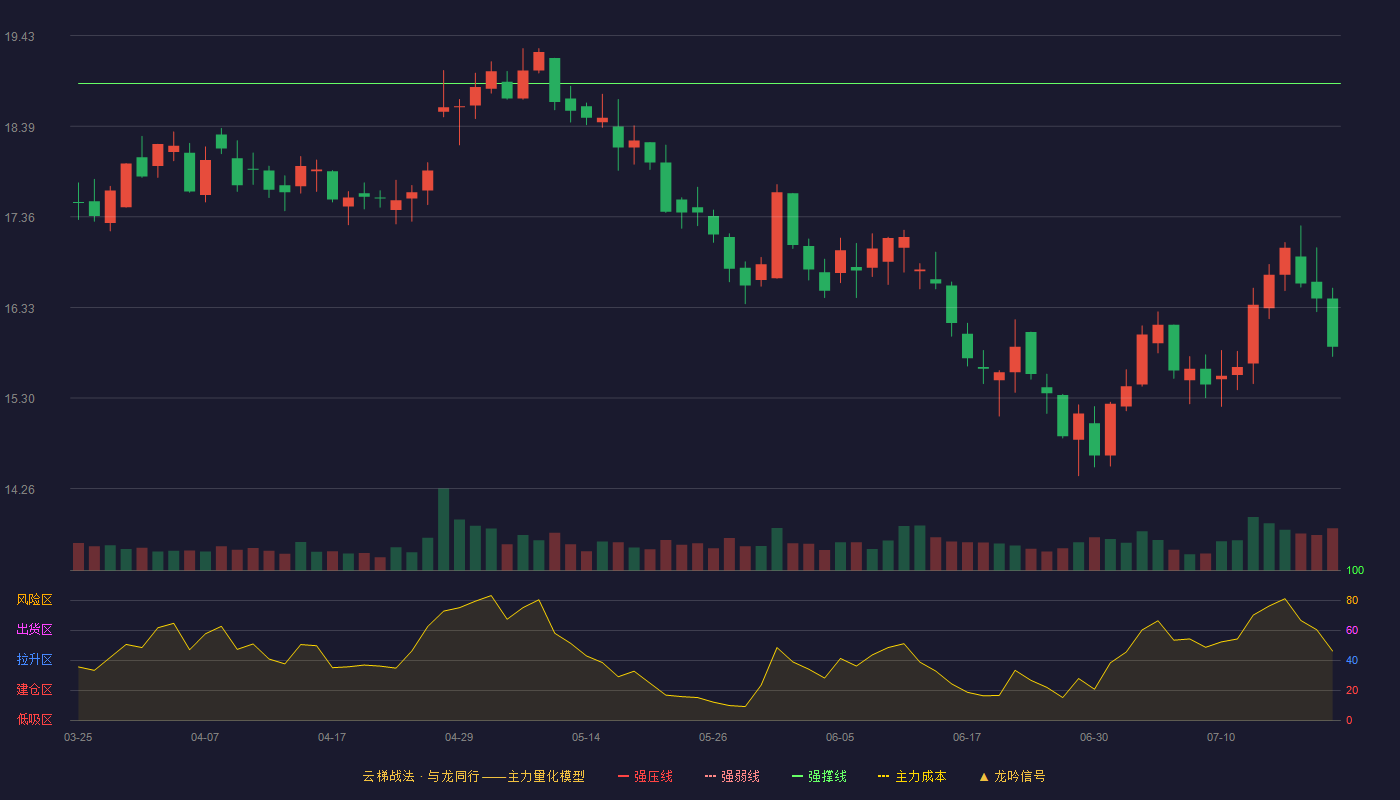This screenshot has height=800, width=1400.
Task: Click the 19.43 price axis label
Action: [19, 37]
